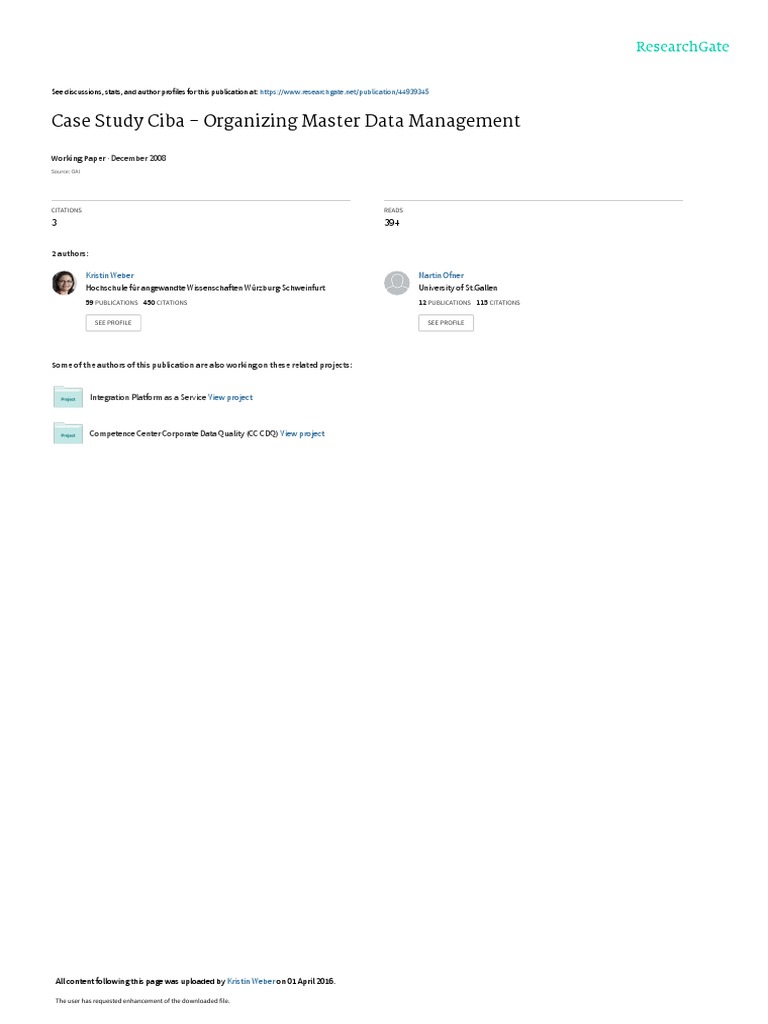Screen dimensions: 768x1024
Task: Click Kristin Weber's 59 publications stat
Action: coord(112,303)
